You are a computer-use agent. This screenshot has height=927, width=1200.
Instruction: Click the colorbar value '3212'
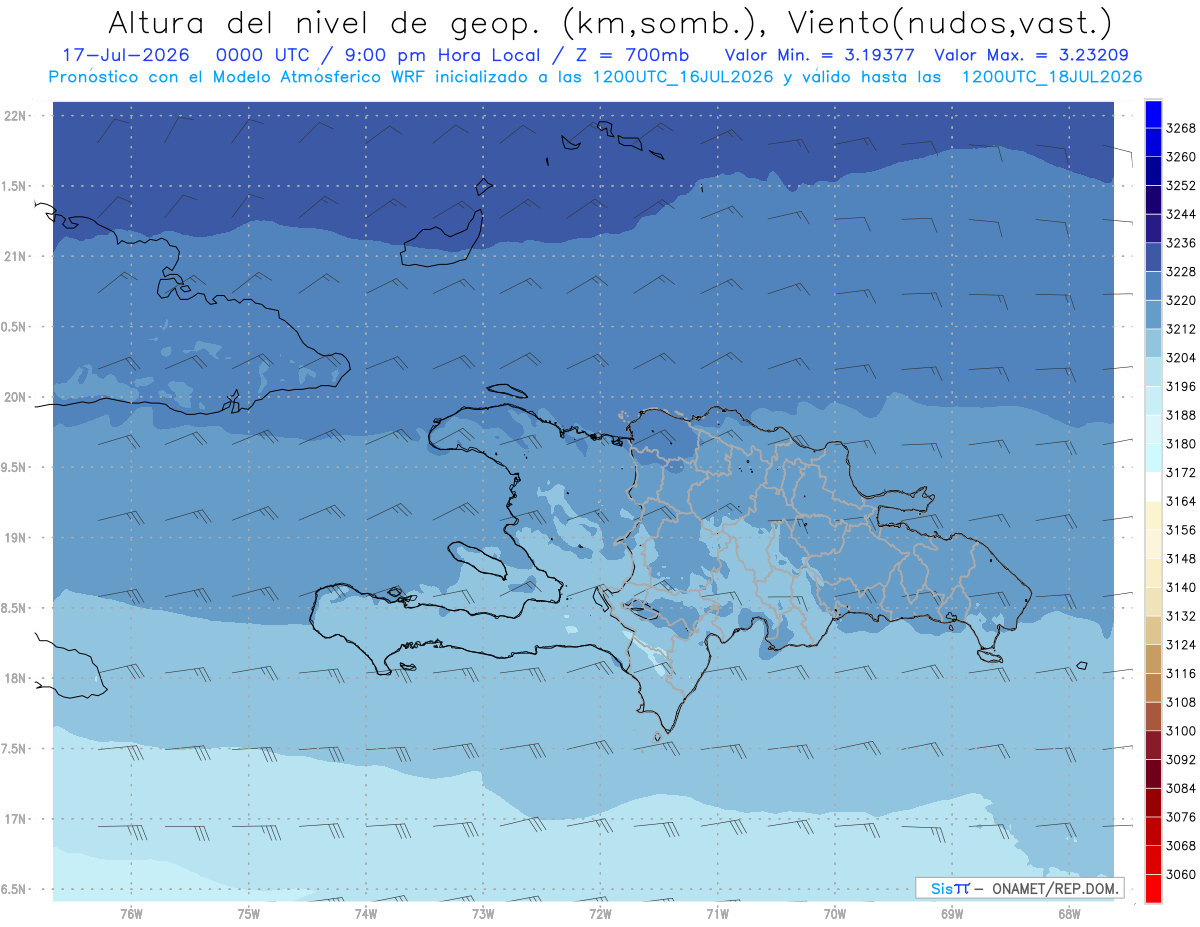(1181, 329)
